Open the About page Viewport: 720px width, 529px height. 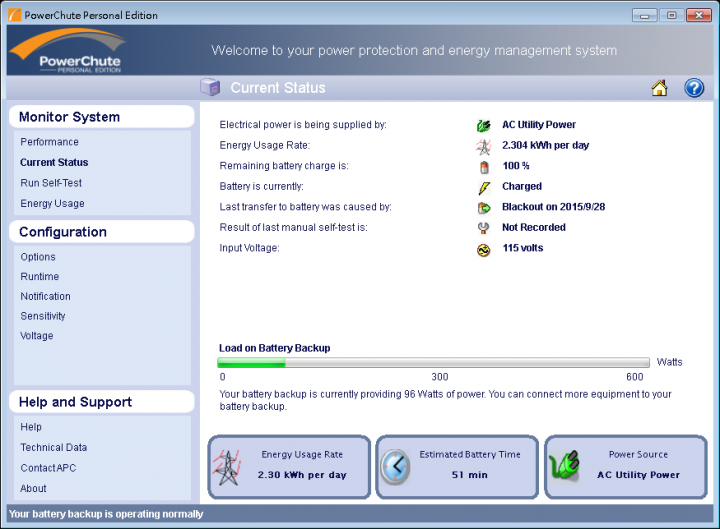point(33,489)
